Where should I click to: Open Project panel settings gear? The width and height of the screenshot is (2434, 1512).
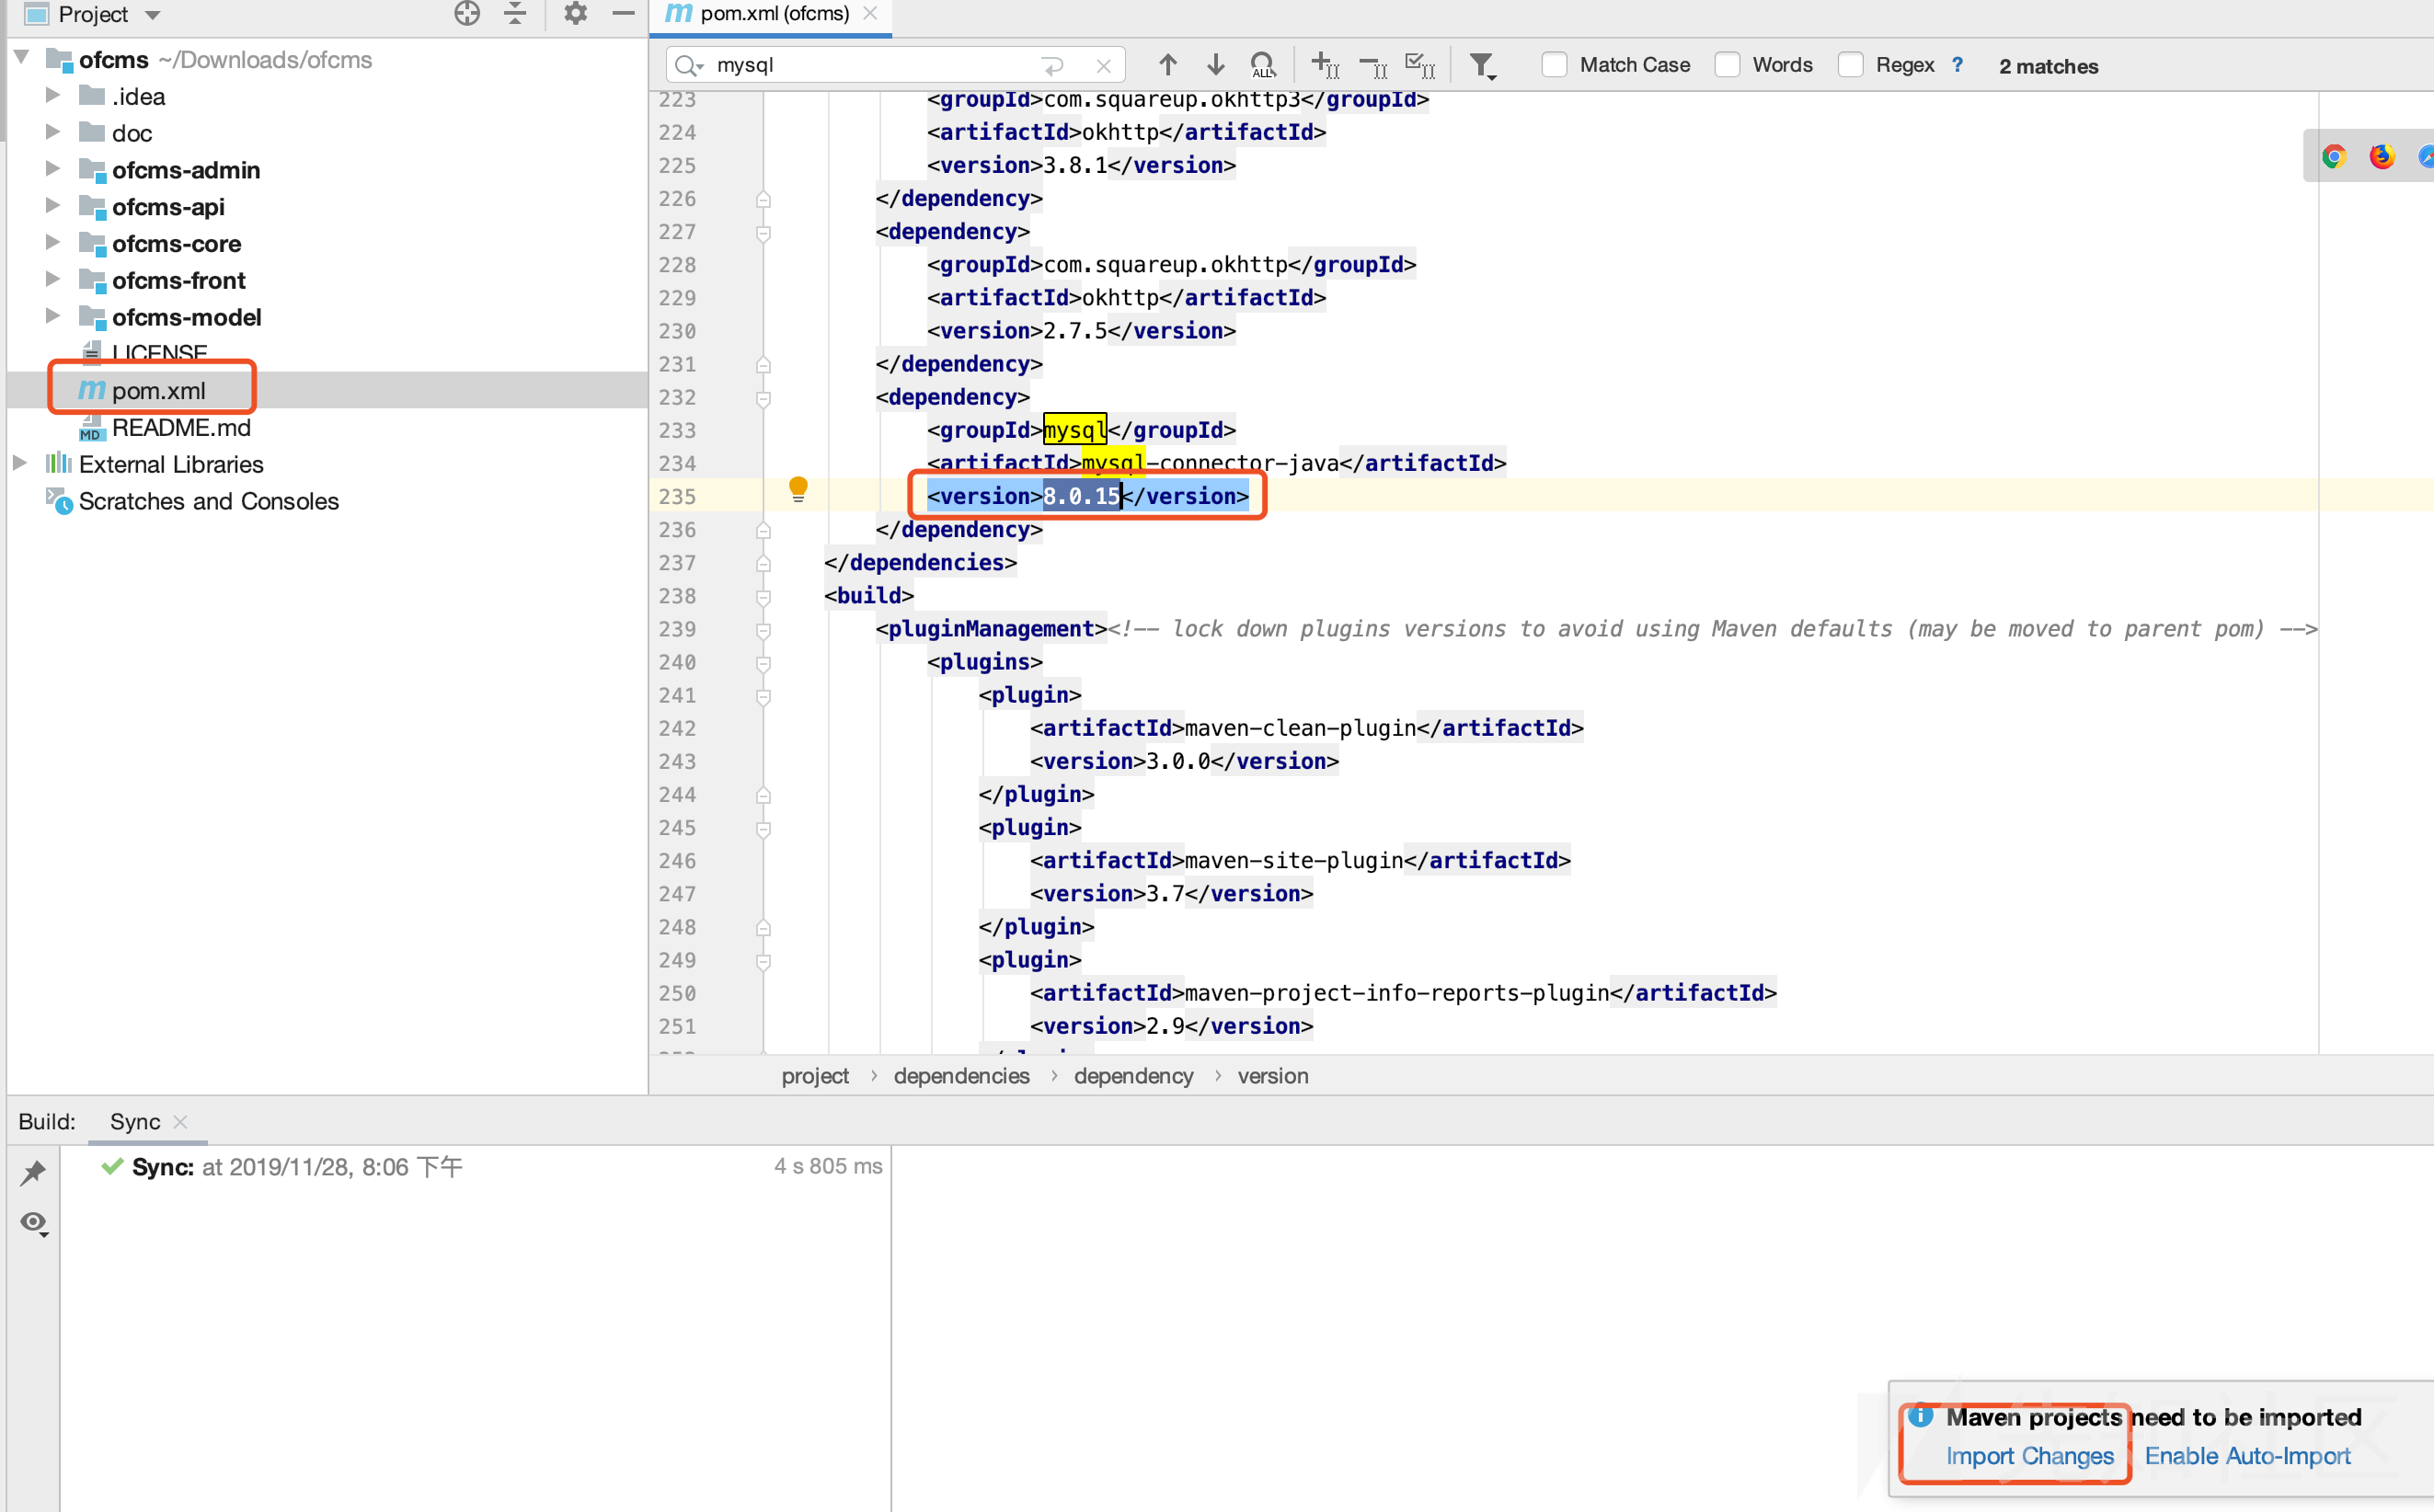[x=575, y=14]
